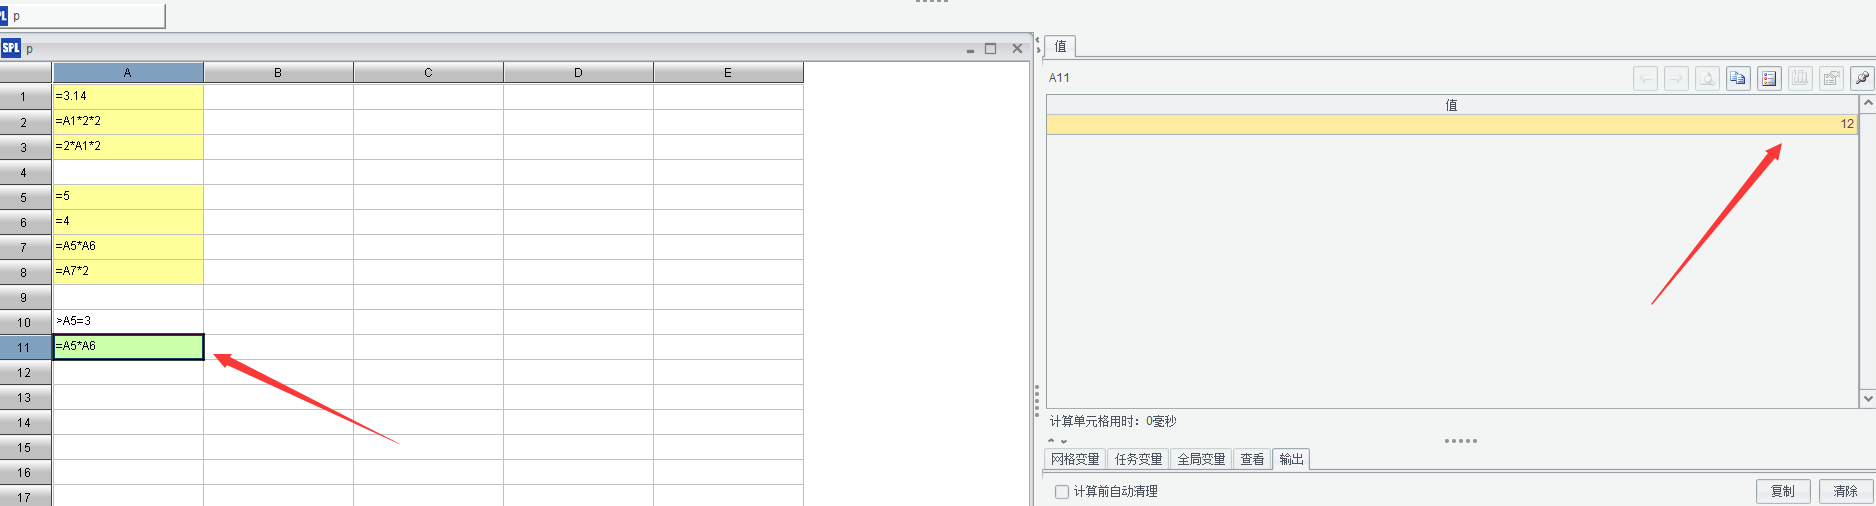Open the 值 tab
The height and width of the screenshot is (506, 1876).
pos(1061,46)
